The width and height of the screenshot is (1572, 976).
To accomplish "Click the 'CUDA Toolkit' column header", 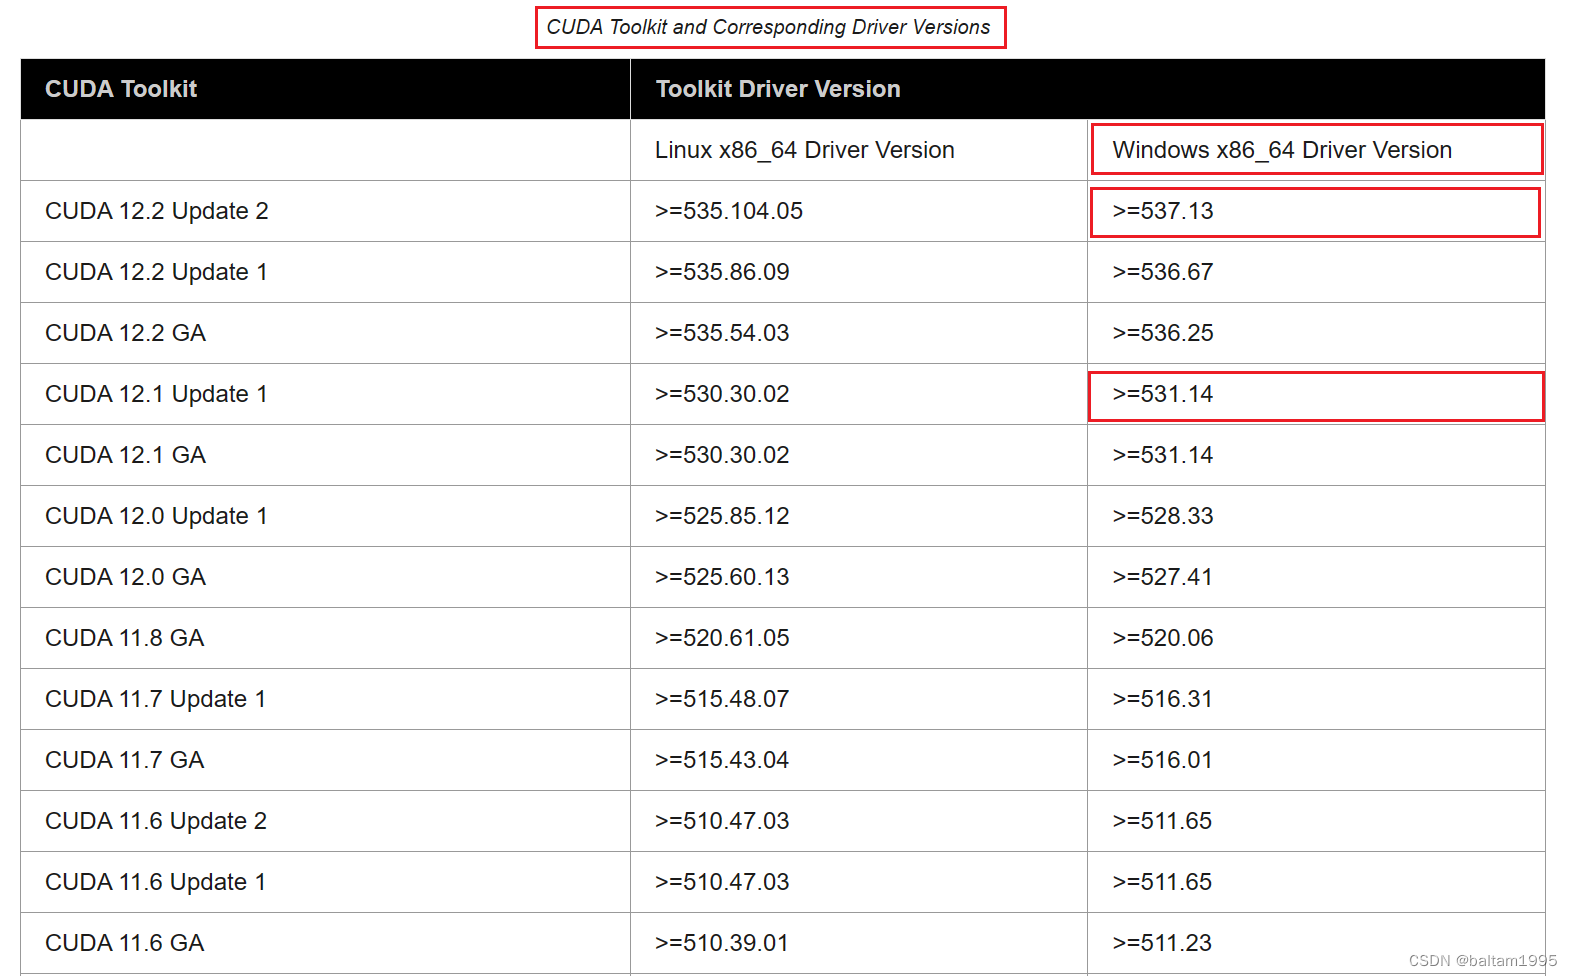I will [121, 89].
